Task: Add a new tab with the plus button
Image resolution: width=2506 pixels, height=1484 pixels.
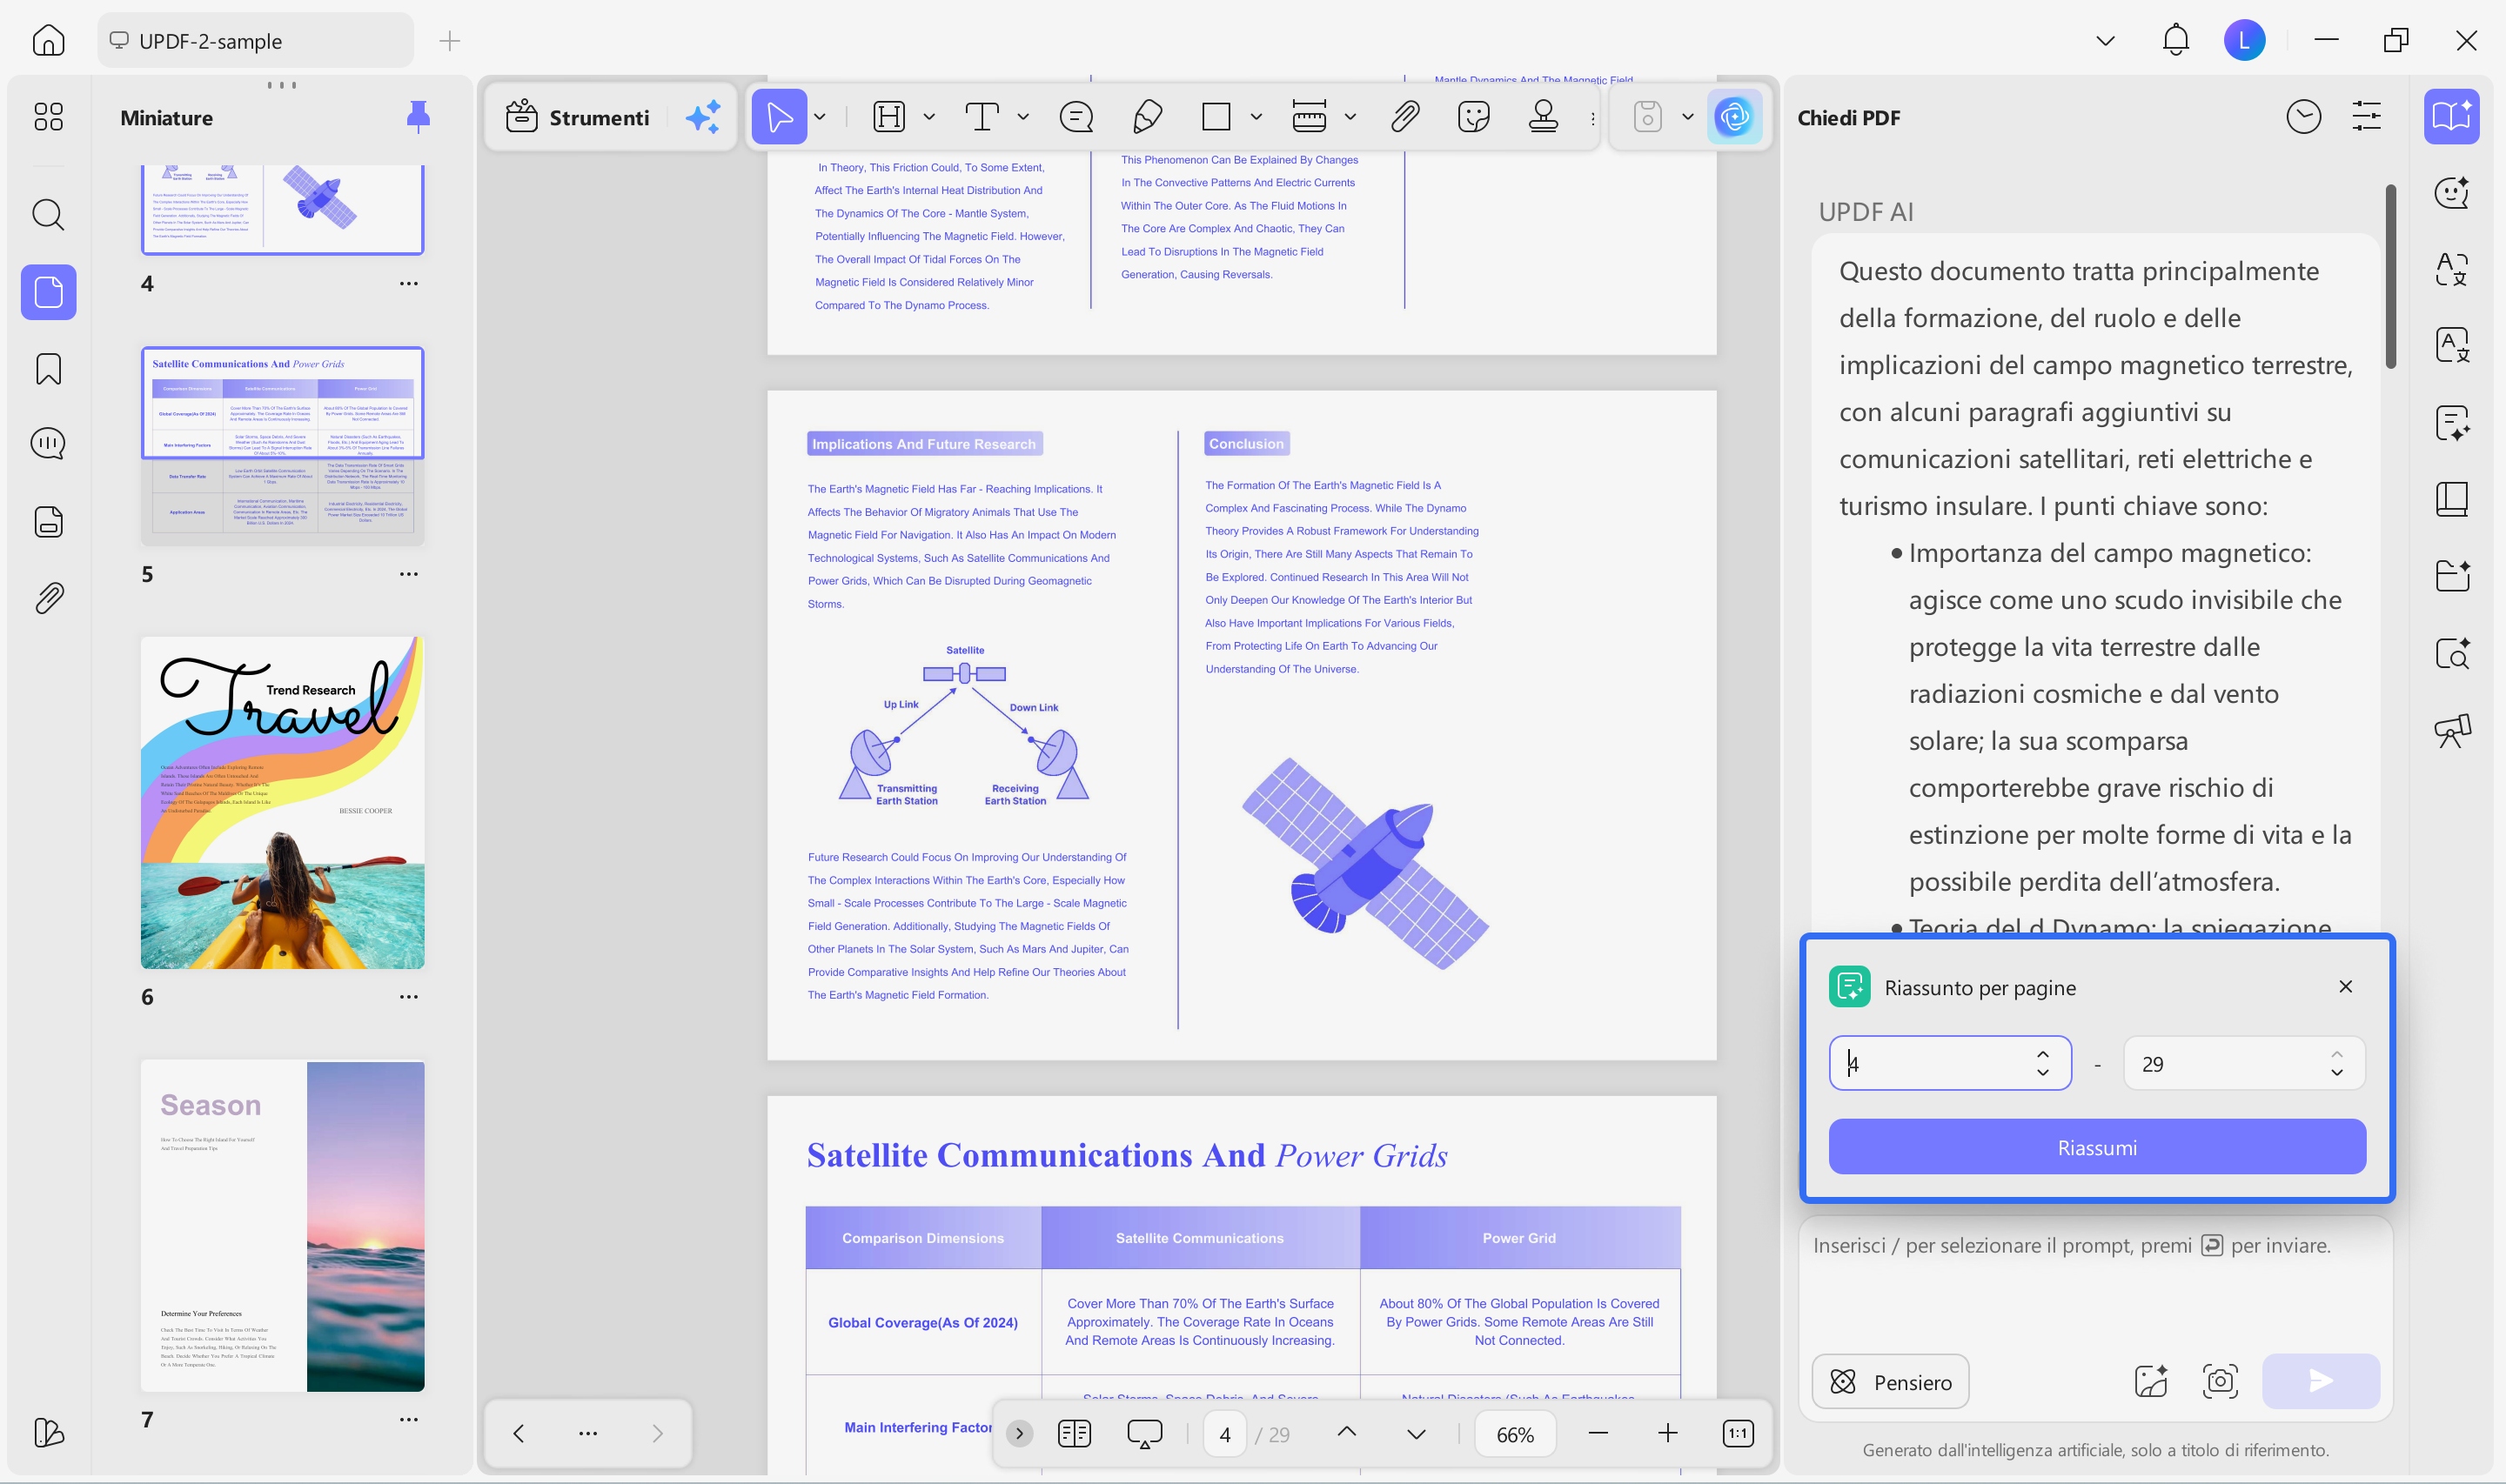Action: [450, 41]
